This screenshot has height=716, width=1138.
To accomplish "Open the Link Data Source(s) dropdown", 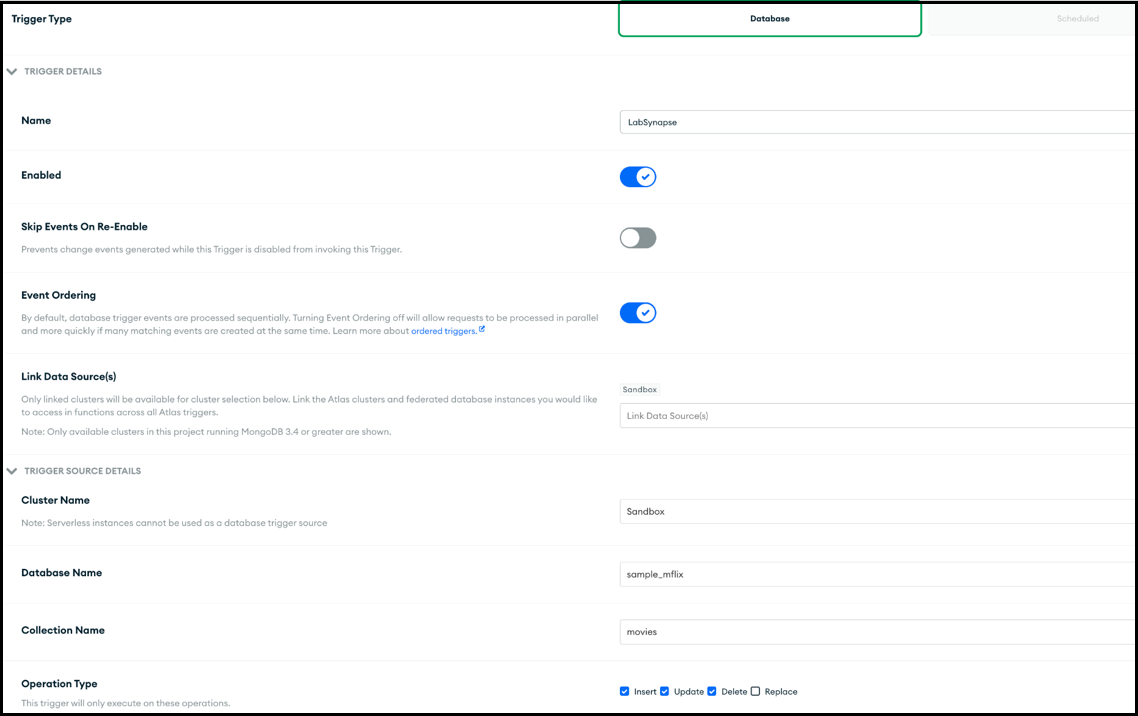I will point(875,416).
